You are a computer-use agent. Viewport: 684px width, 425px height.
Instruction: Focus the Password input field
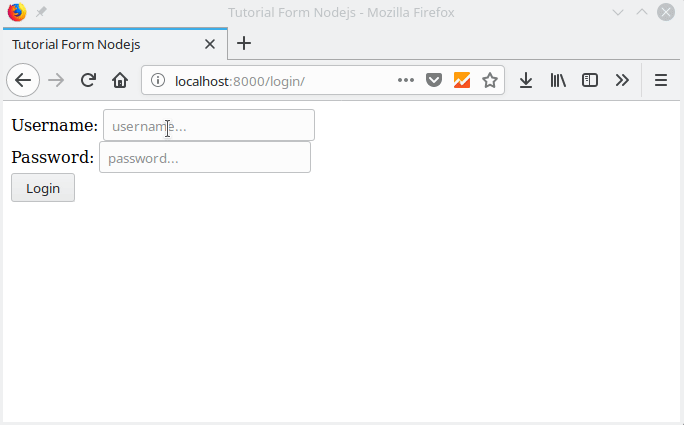click(205, 157)
